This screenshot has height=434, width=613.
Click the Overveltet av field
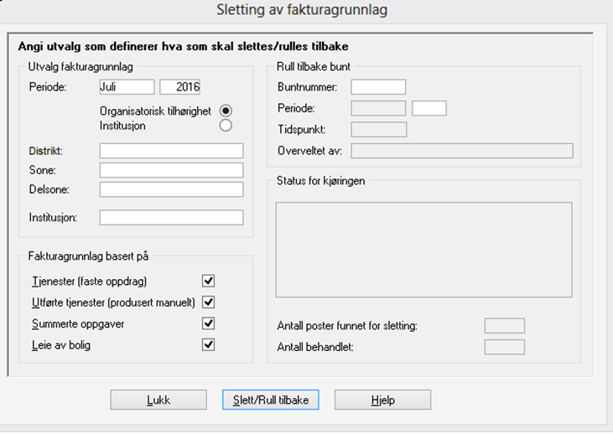click(462, 151)
